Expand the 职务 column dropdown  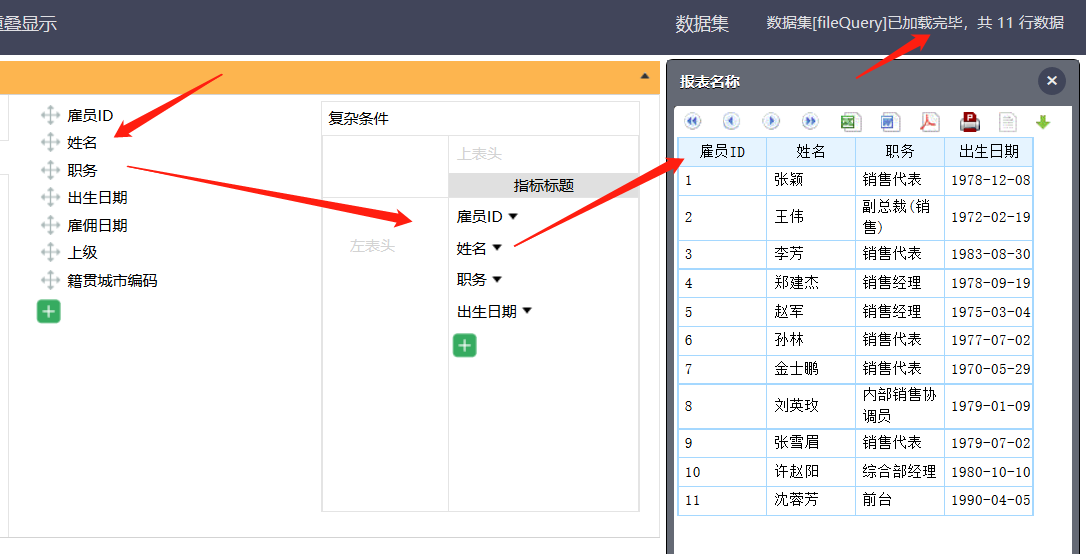click(x=497, y=280)
